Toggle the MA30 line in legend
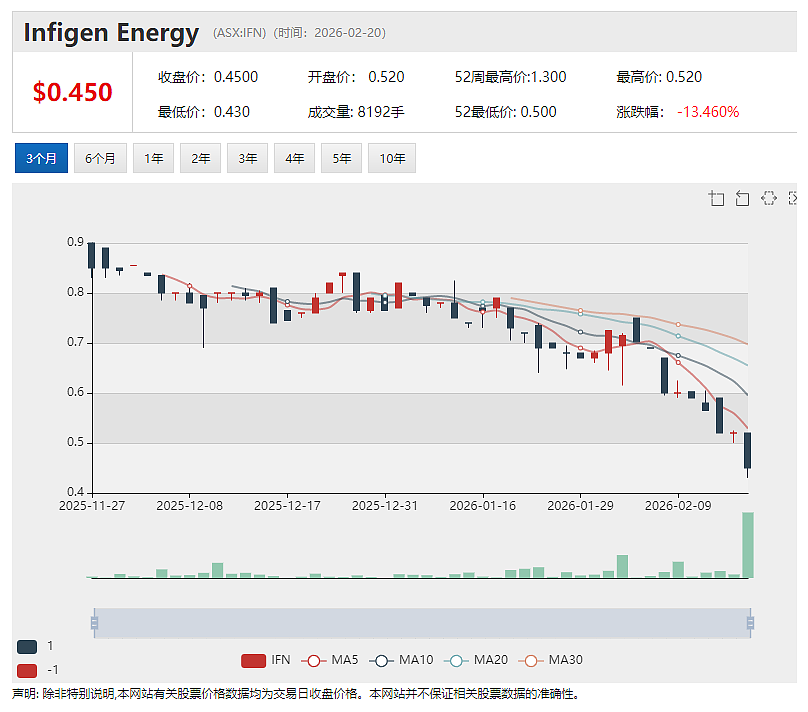 click(x=551, y=660)
